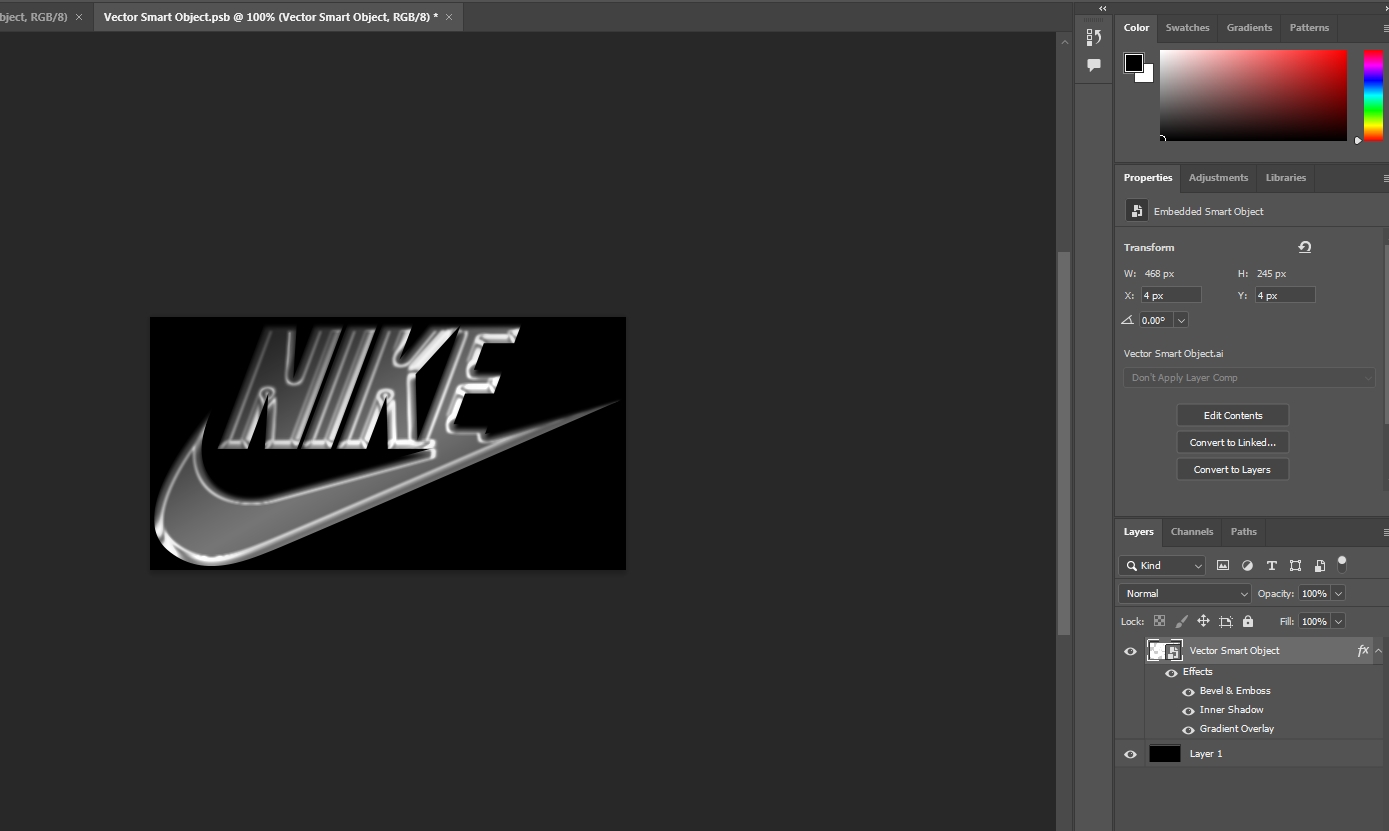Toggle the layer filtering switch
This screenshot has width=1389, height=831.
(x=1342, y=564)
